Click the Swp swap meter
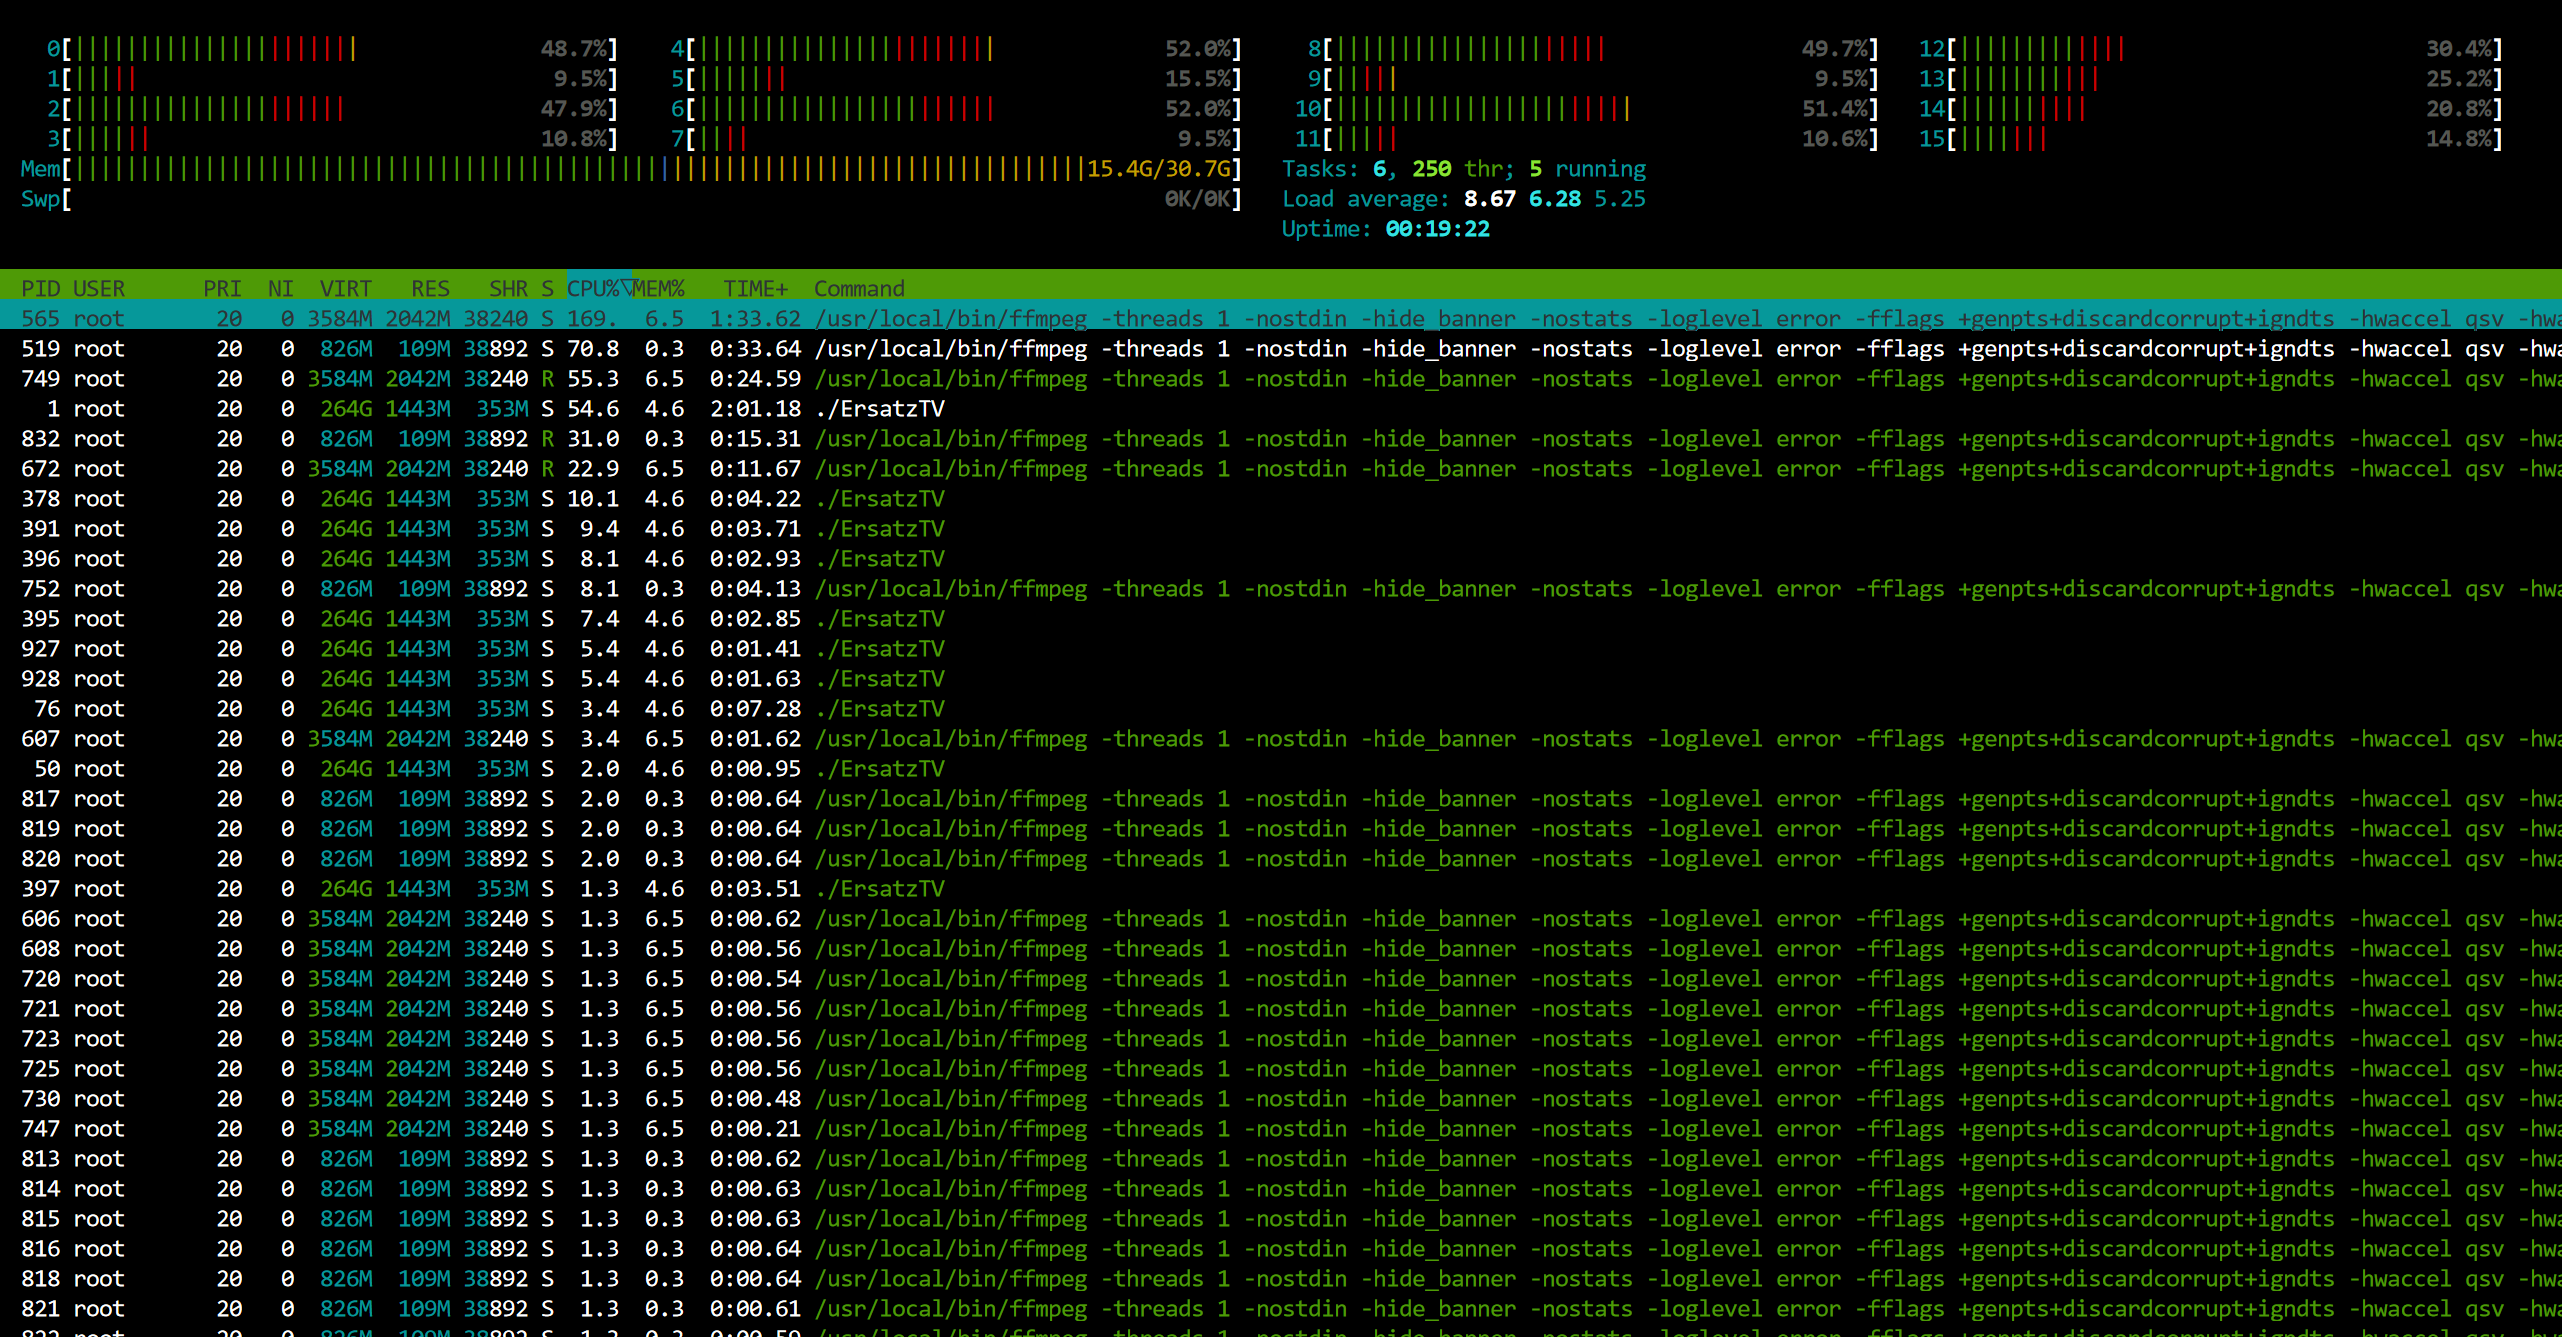Screen dimensions: 2562x1337 click(x=632, y=199)
